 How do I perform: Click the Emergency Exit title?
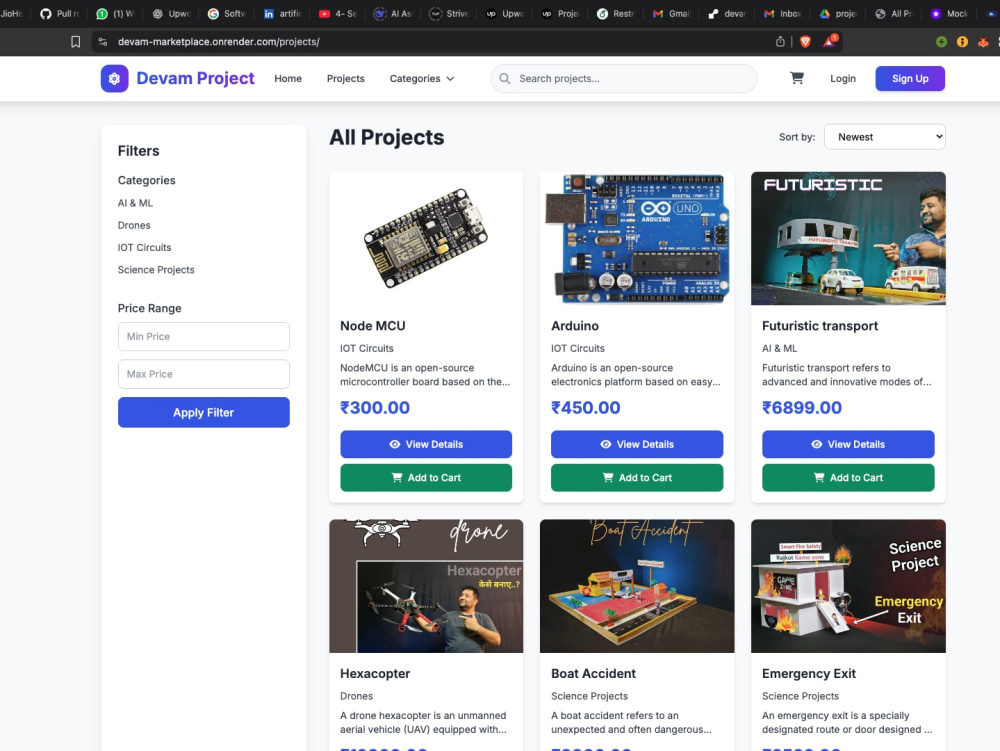(809, 674)
